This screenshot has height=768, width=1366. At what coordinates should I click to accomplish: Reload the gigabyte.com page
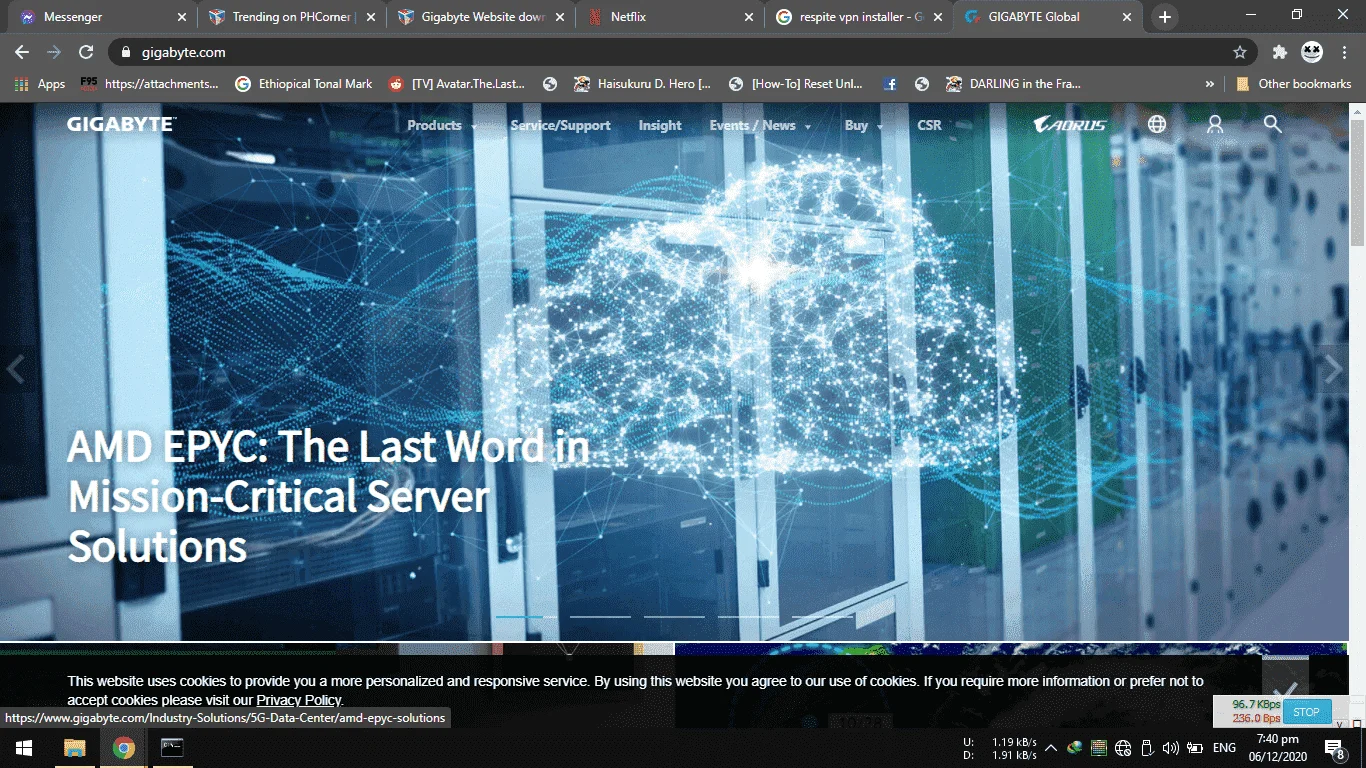86,52
